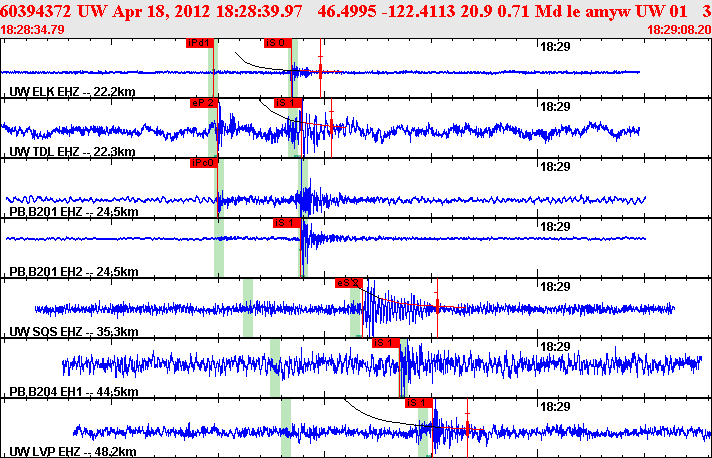This screenshot has height=458, width=712.
Task: Click the UW LVP EHZ station label
Action: (72, 452)
